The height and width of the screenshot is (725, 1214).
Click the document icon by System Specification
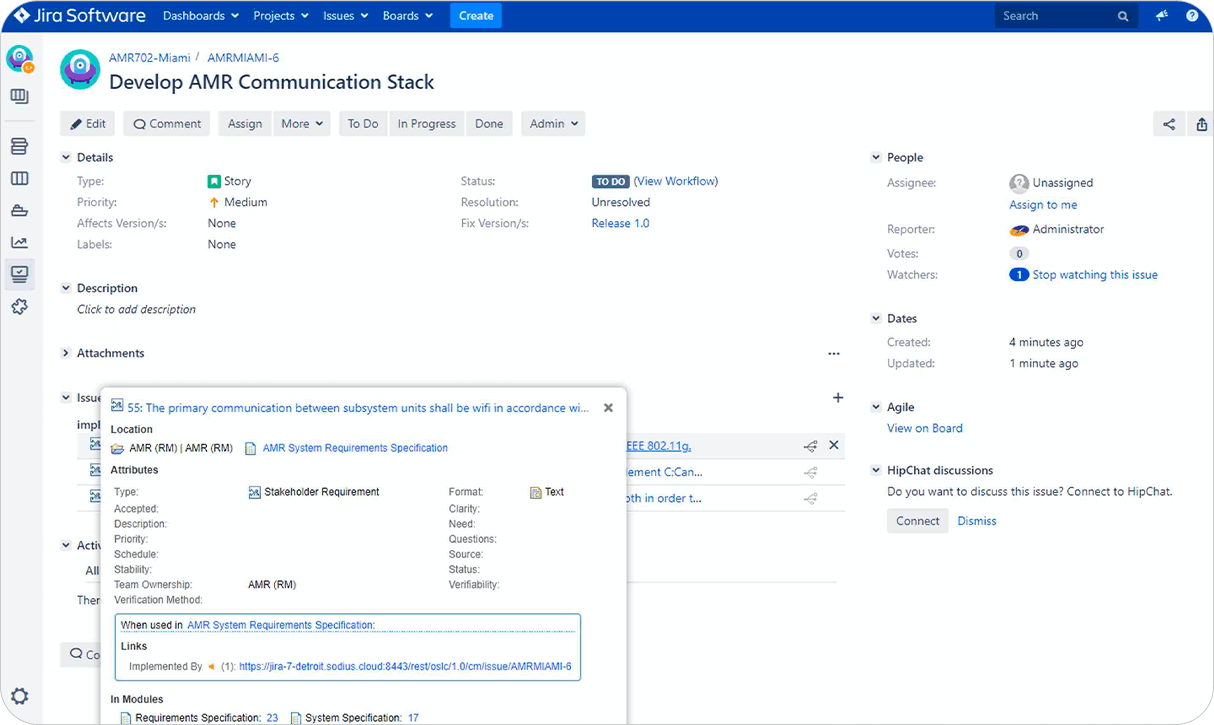297,718
